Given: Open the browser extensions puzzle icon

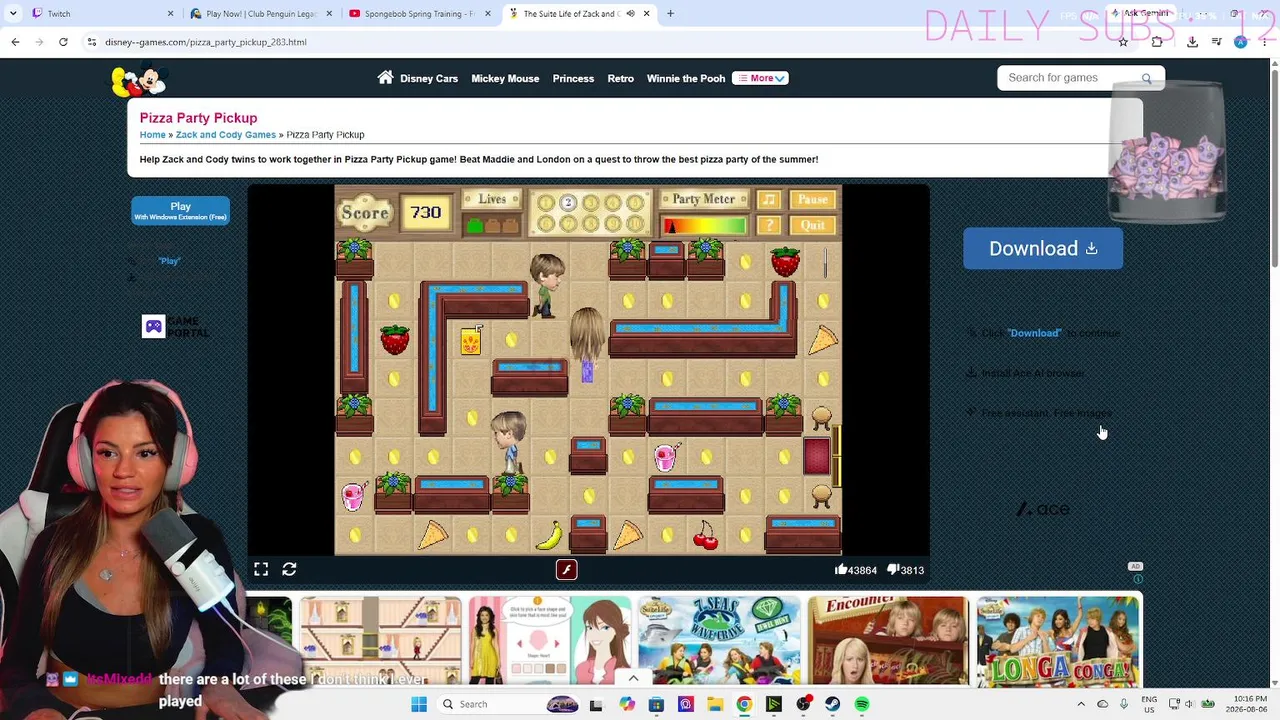Looking at the screenshot, I should [1157, 42].
